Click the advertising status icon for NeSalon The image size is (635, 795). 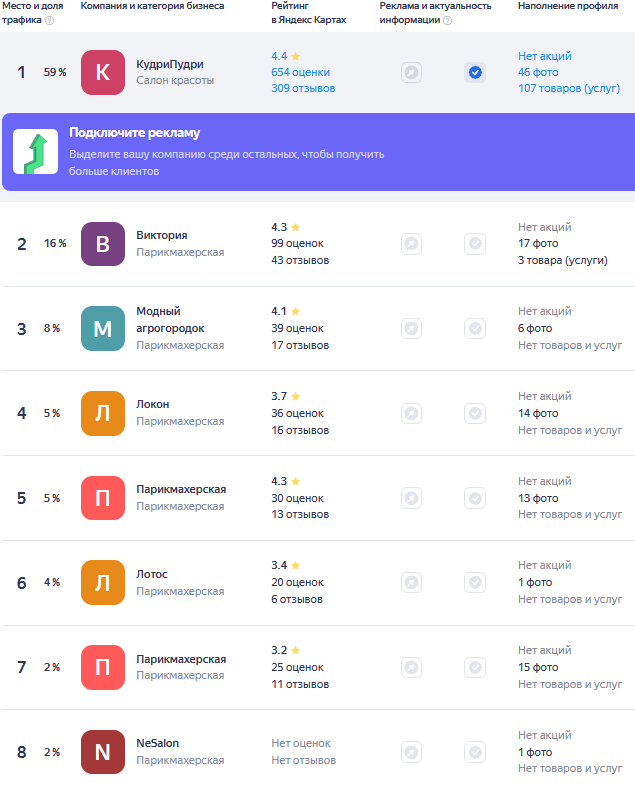[411, 752]
